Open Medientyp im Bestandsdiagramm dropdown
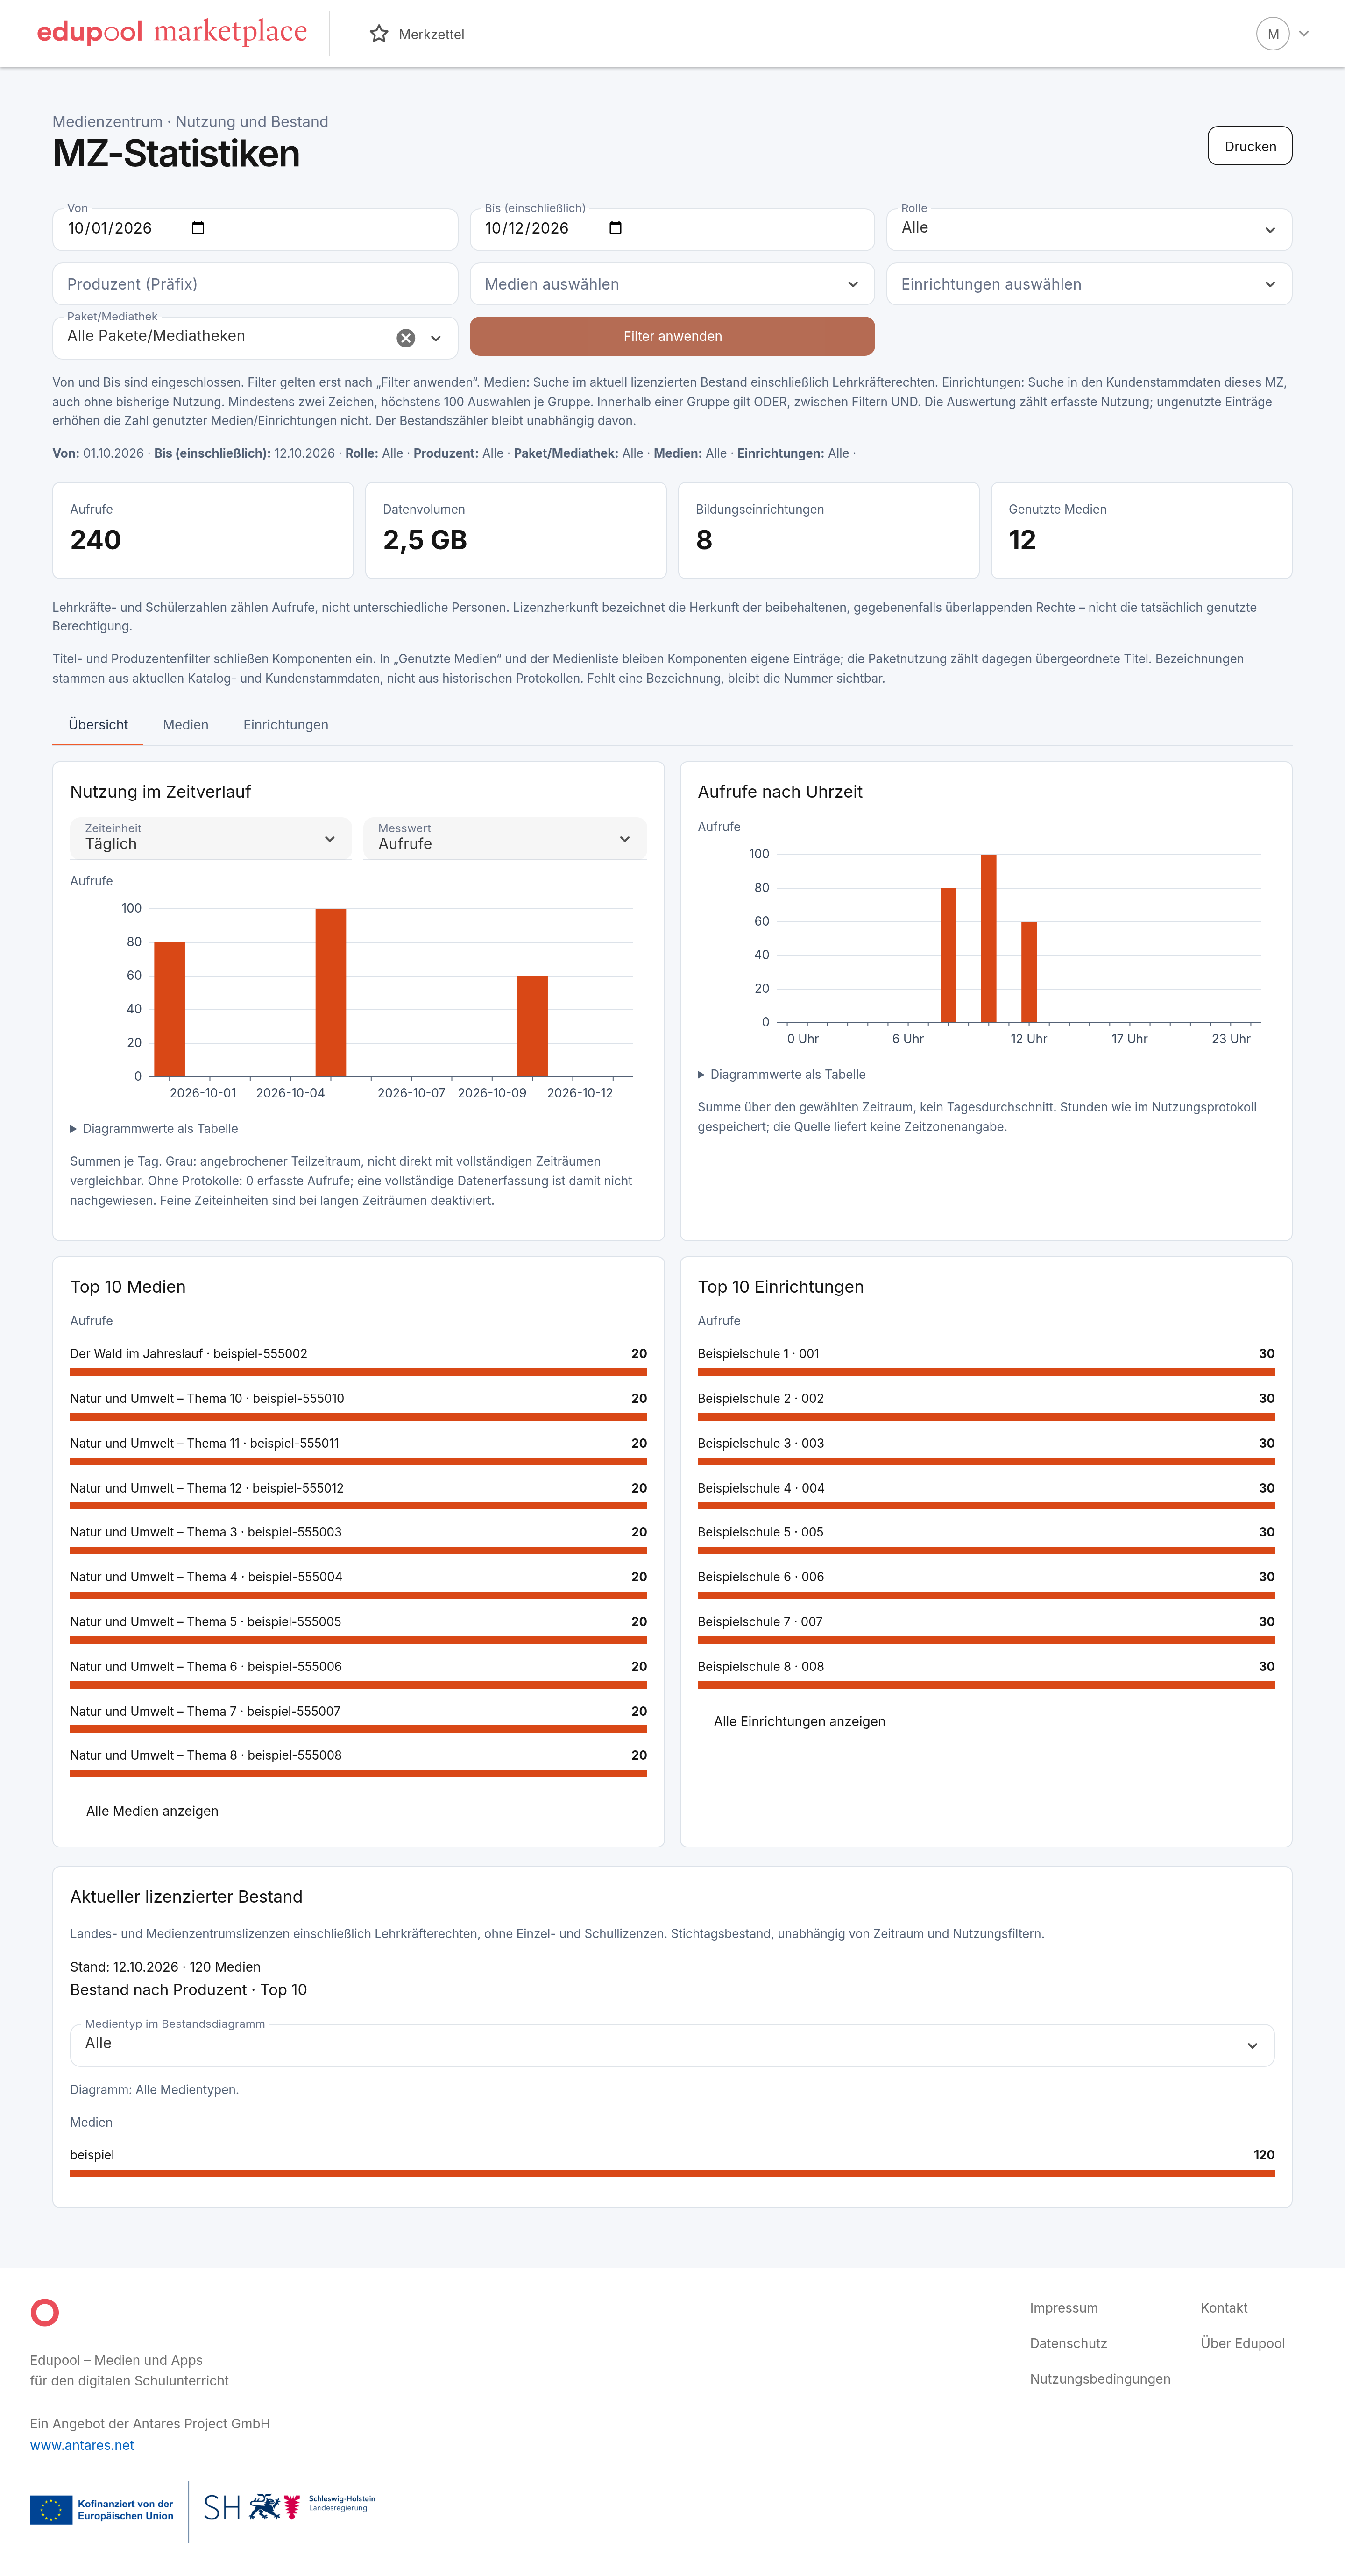The height and width of the screenshot is (2576, 1345). 672,2045
